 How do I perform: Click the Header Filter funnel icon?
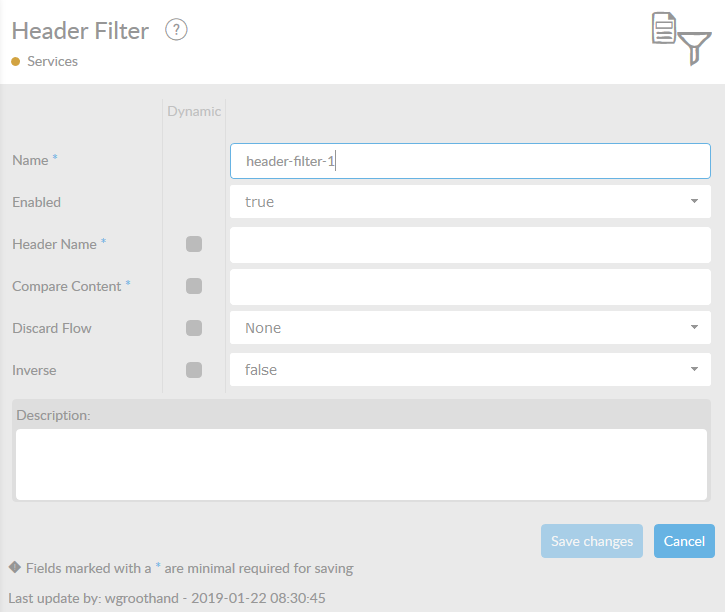coord(681,38)
